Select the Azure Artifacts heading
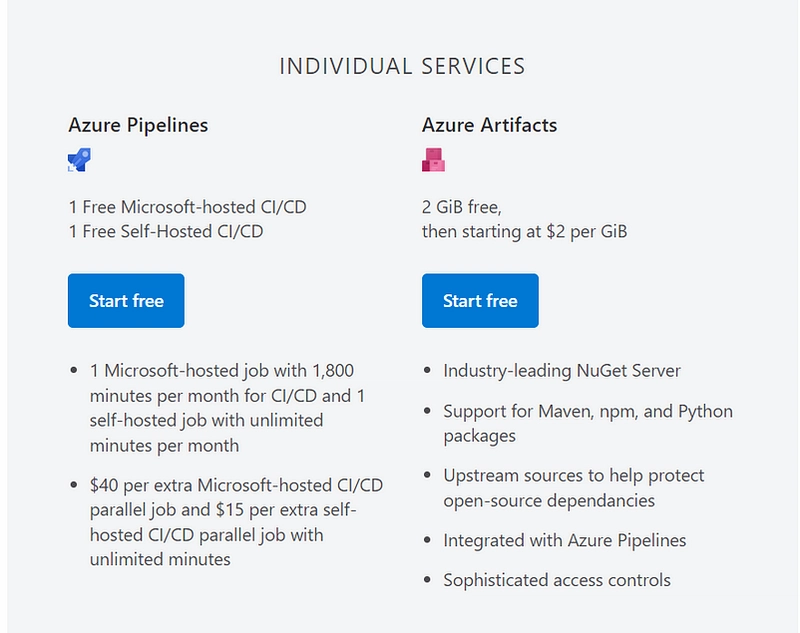This screenshot has width=800, height=633. (489, 125)
